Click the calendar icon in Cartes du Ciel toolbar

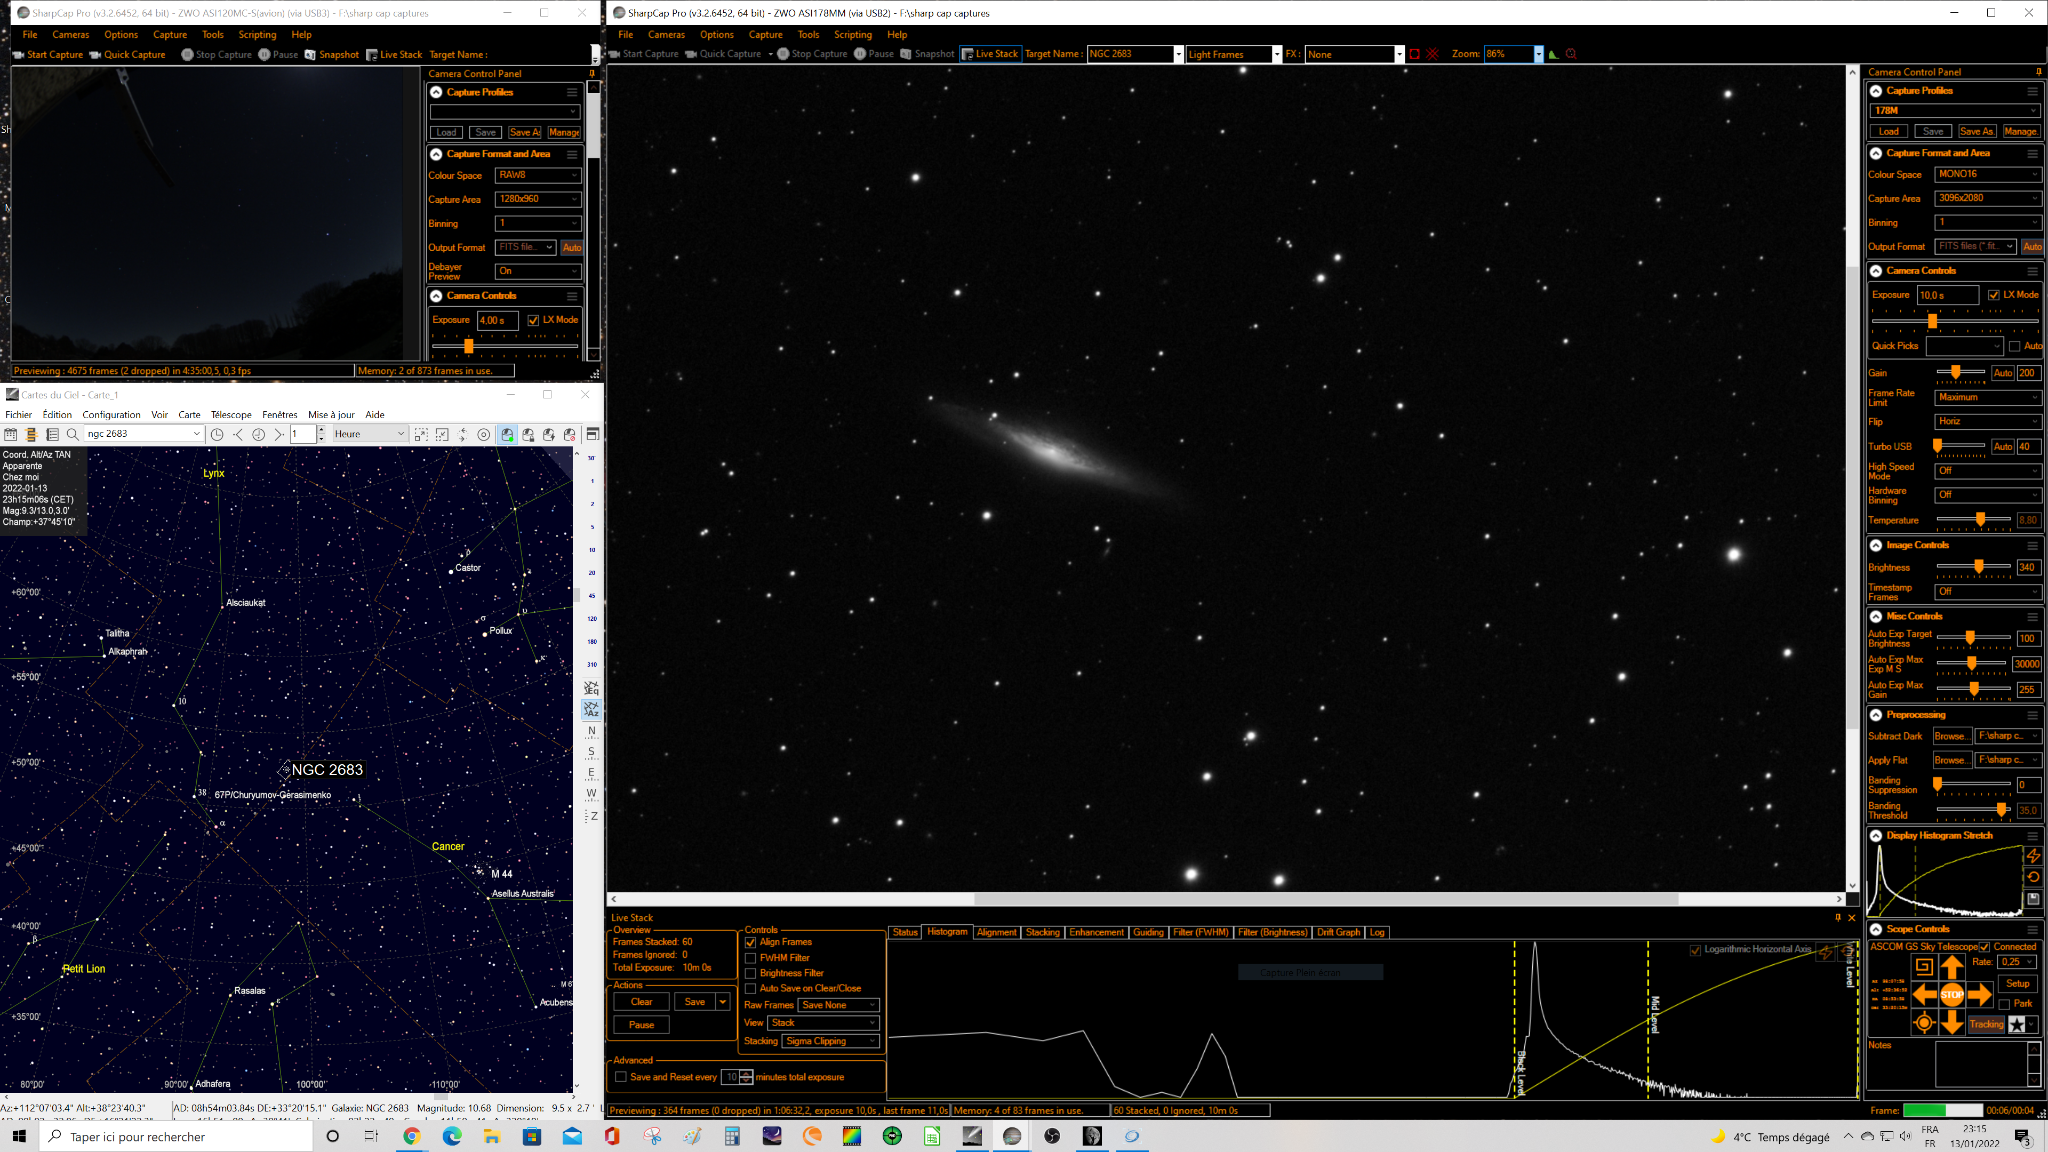[x=11, y=434]
